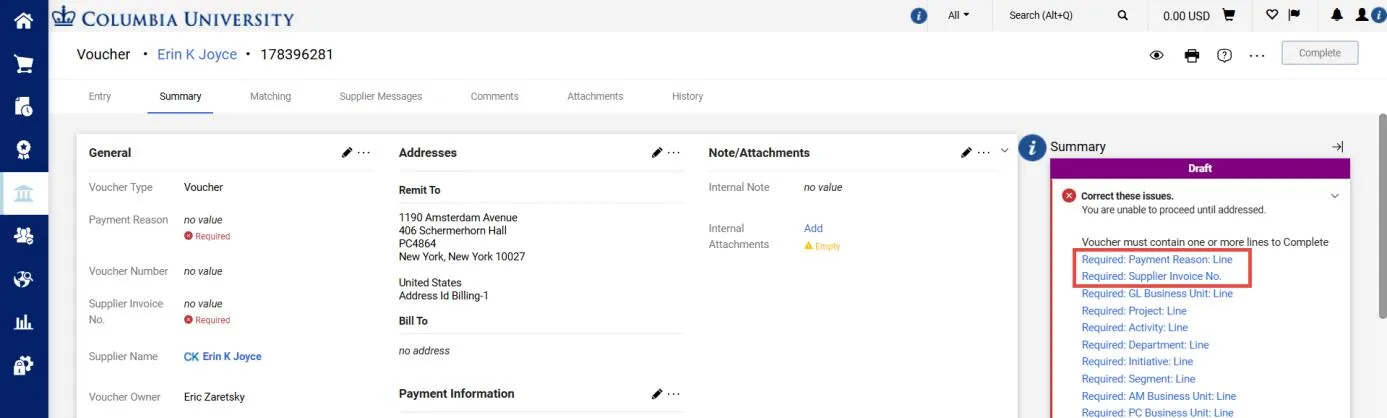Open the Attachments tab
1387x418 pixels.
pos(595,97)
